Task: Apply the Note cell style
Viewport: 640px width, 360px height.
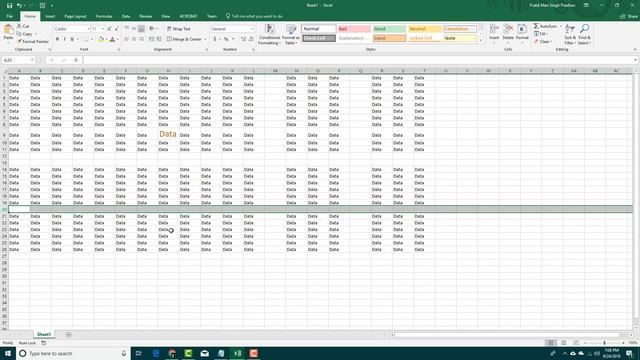Action: 460,38
